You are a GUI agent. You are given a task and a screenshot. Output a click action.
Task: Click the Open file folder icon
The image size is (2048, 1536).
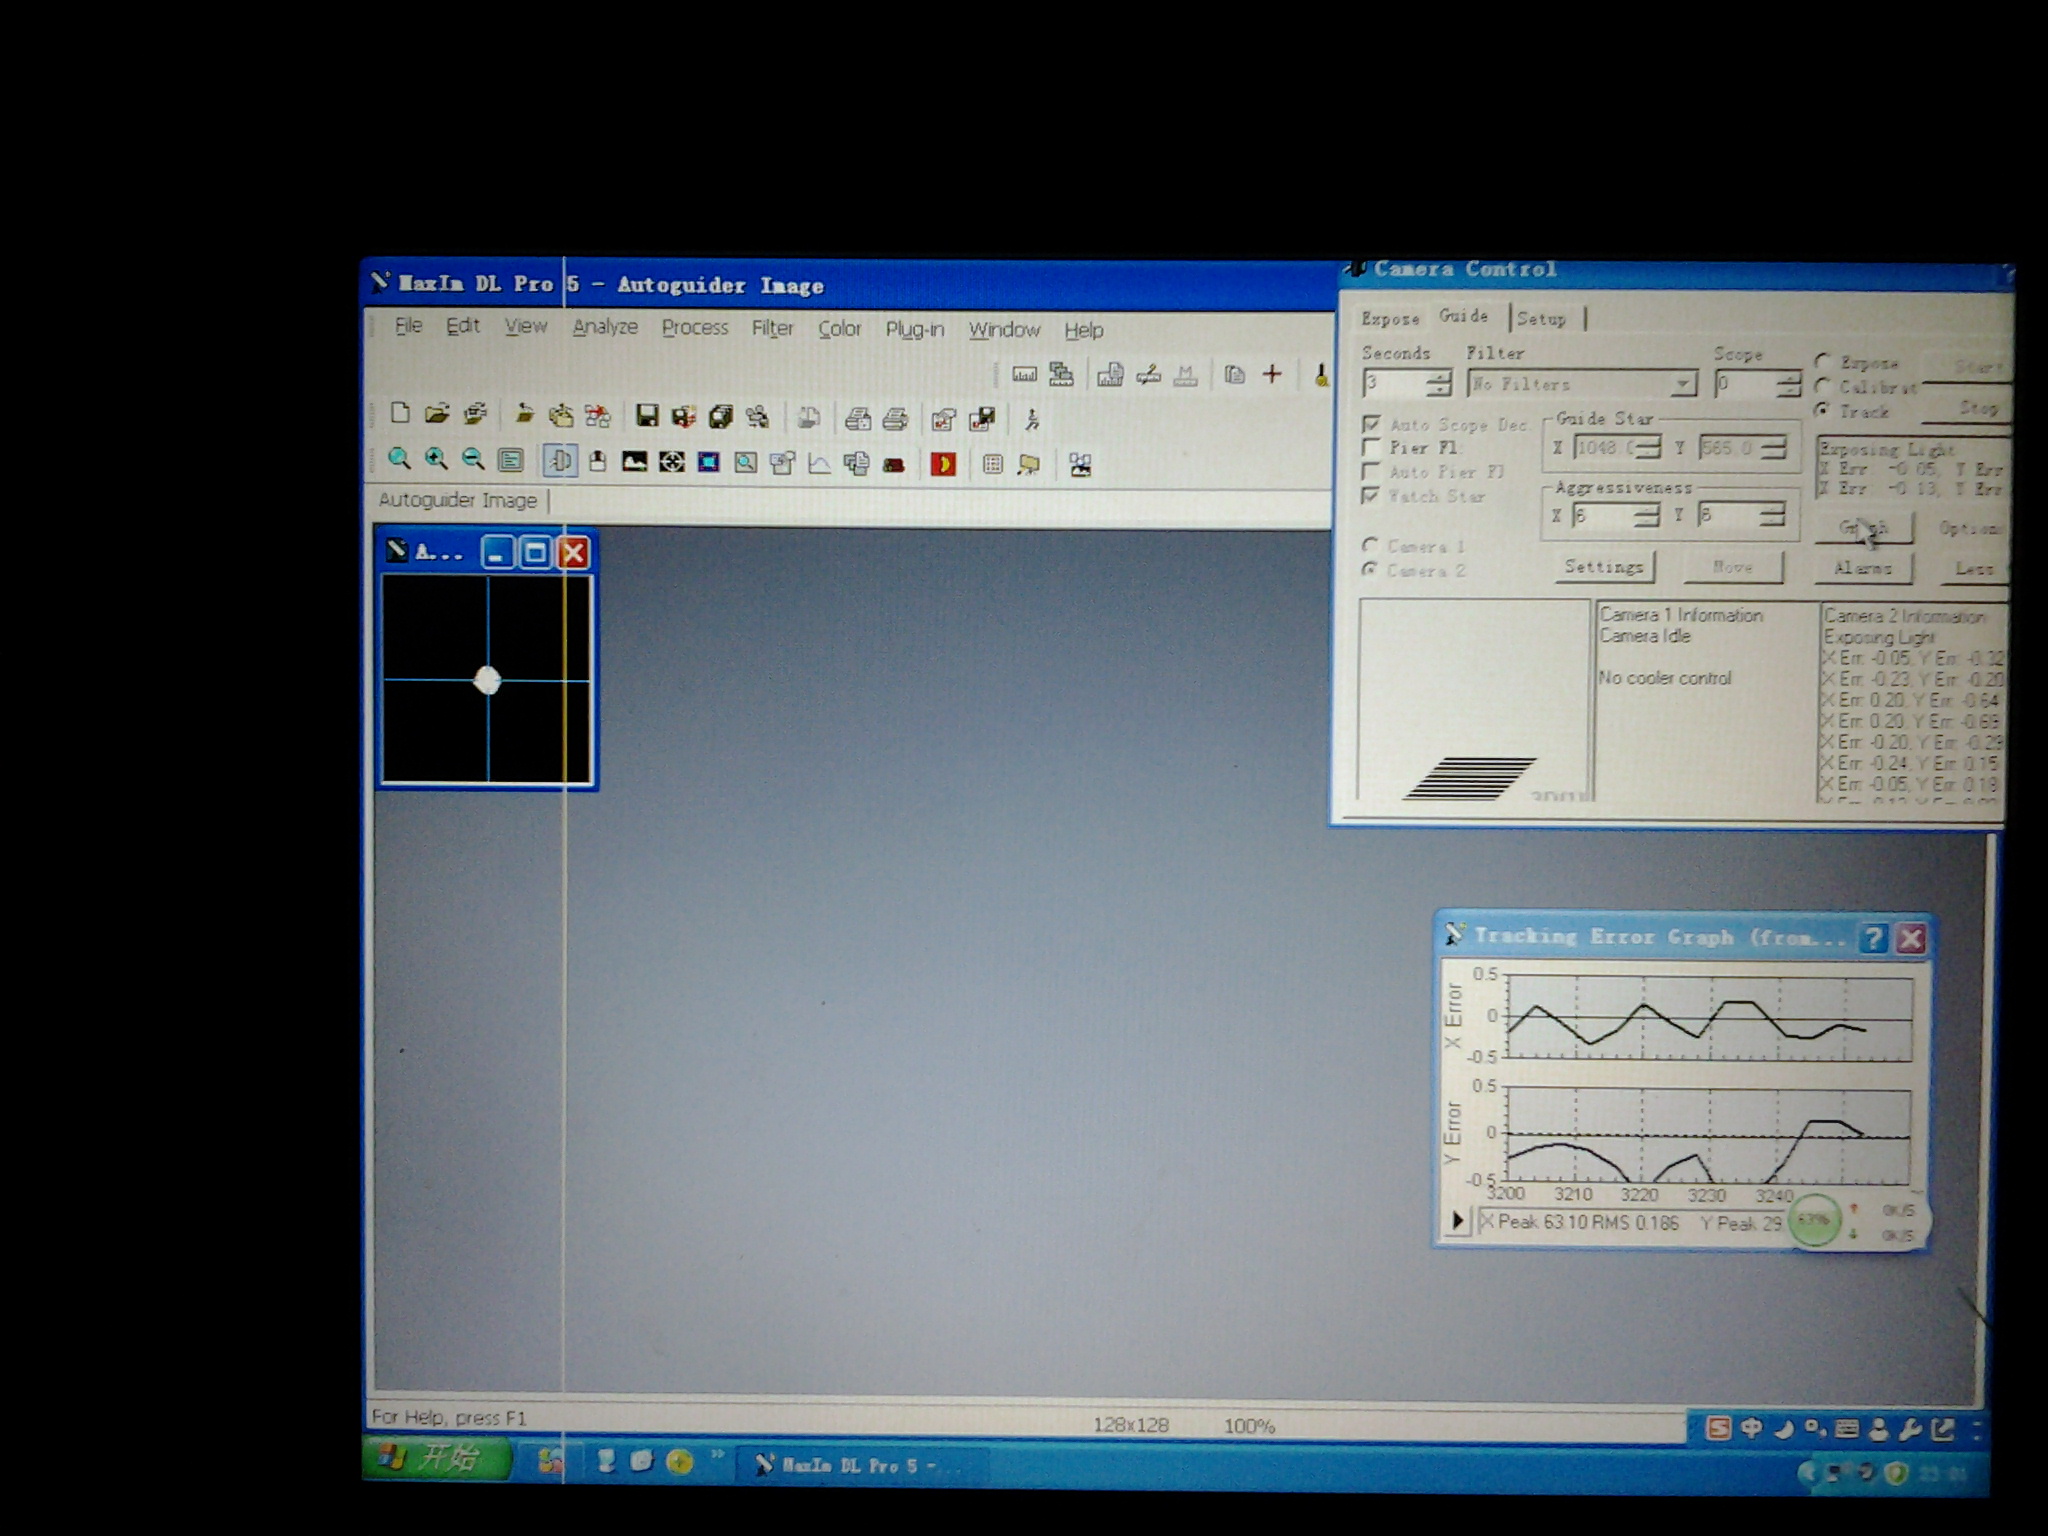pos(436,414)
